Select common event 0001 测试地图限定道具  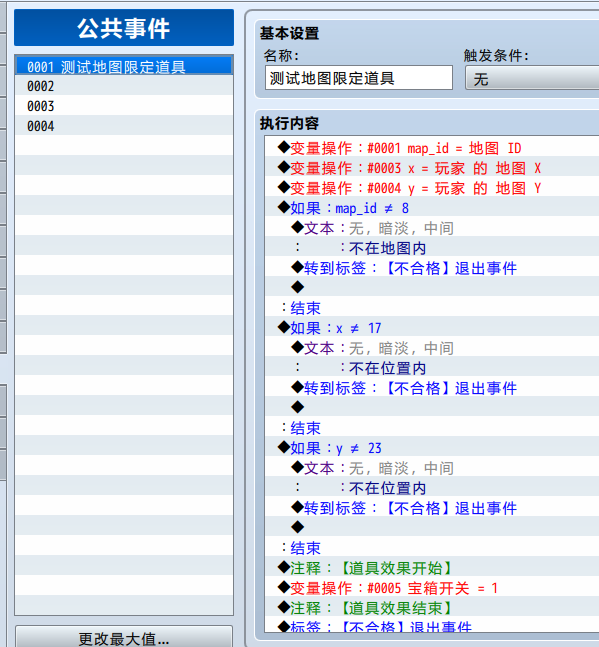(124, 66)
